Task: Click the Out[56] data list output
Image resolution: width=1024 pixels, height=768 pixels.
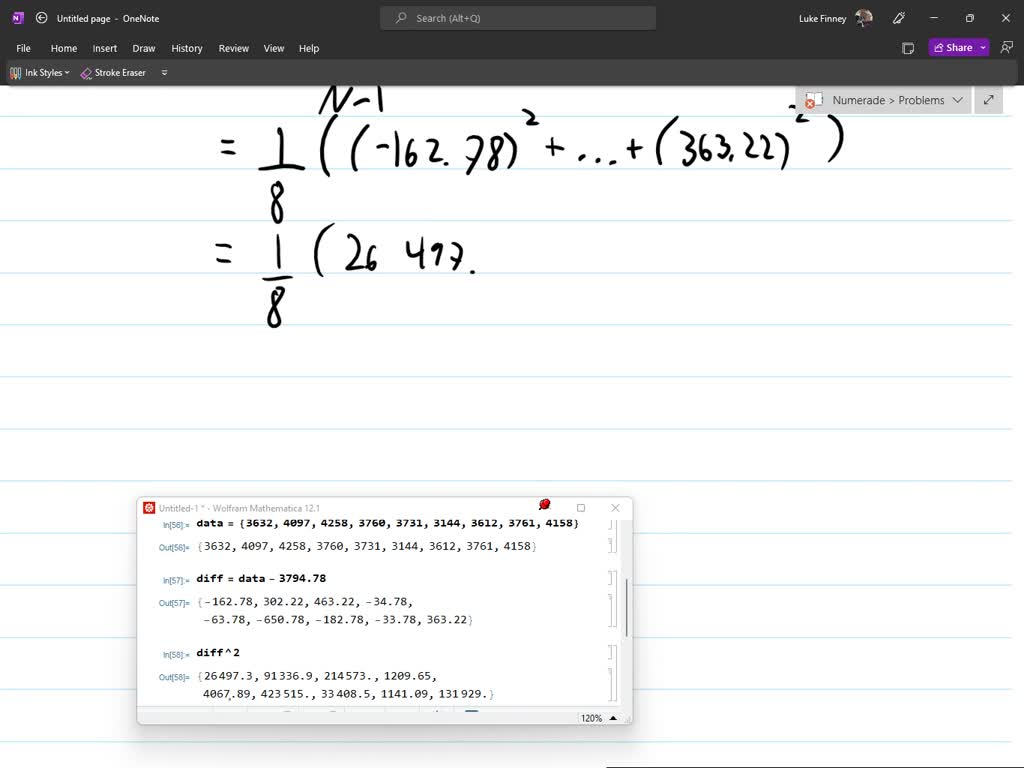Action: (366, 546)
